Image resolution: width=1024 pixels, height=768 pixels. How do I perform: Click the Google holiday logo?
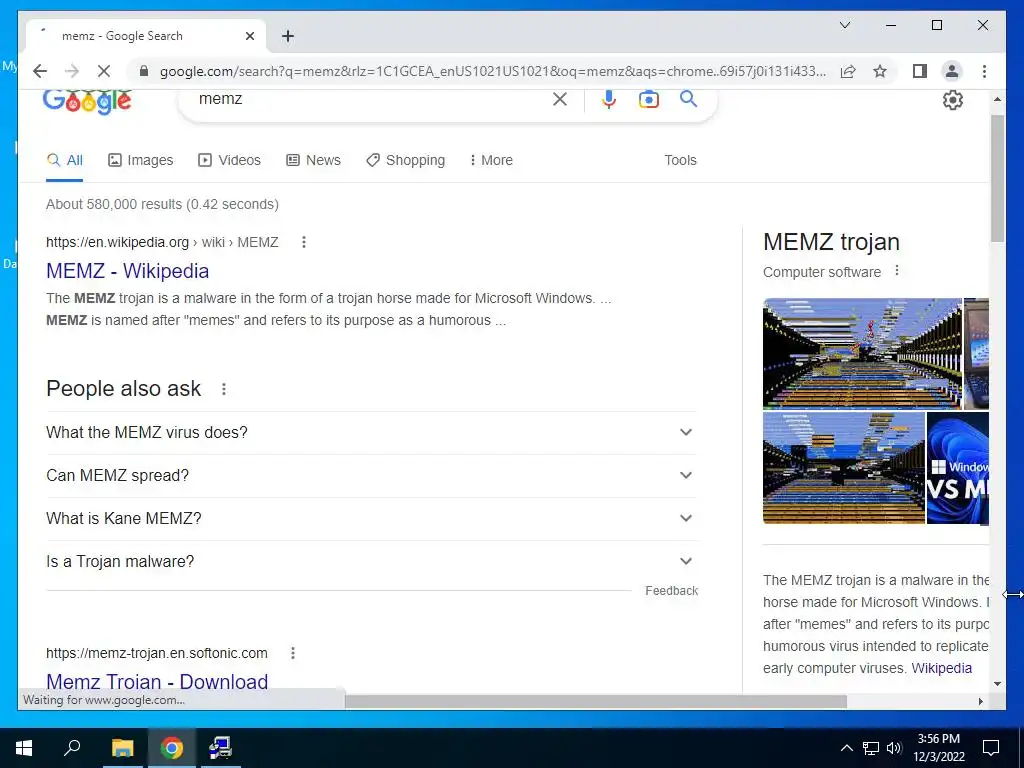coord(87,102)
